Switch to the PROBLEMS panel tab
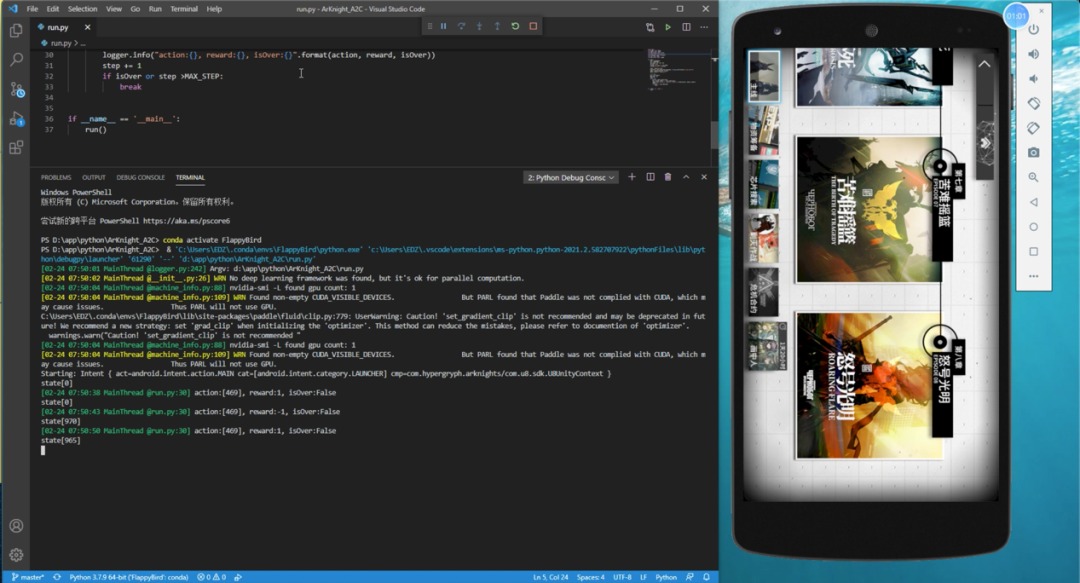Viewport: 1080px width, 583px height. [x=56, y=177]
